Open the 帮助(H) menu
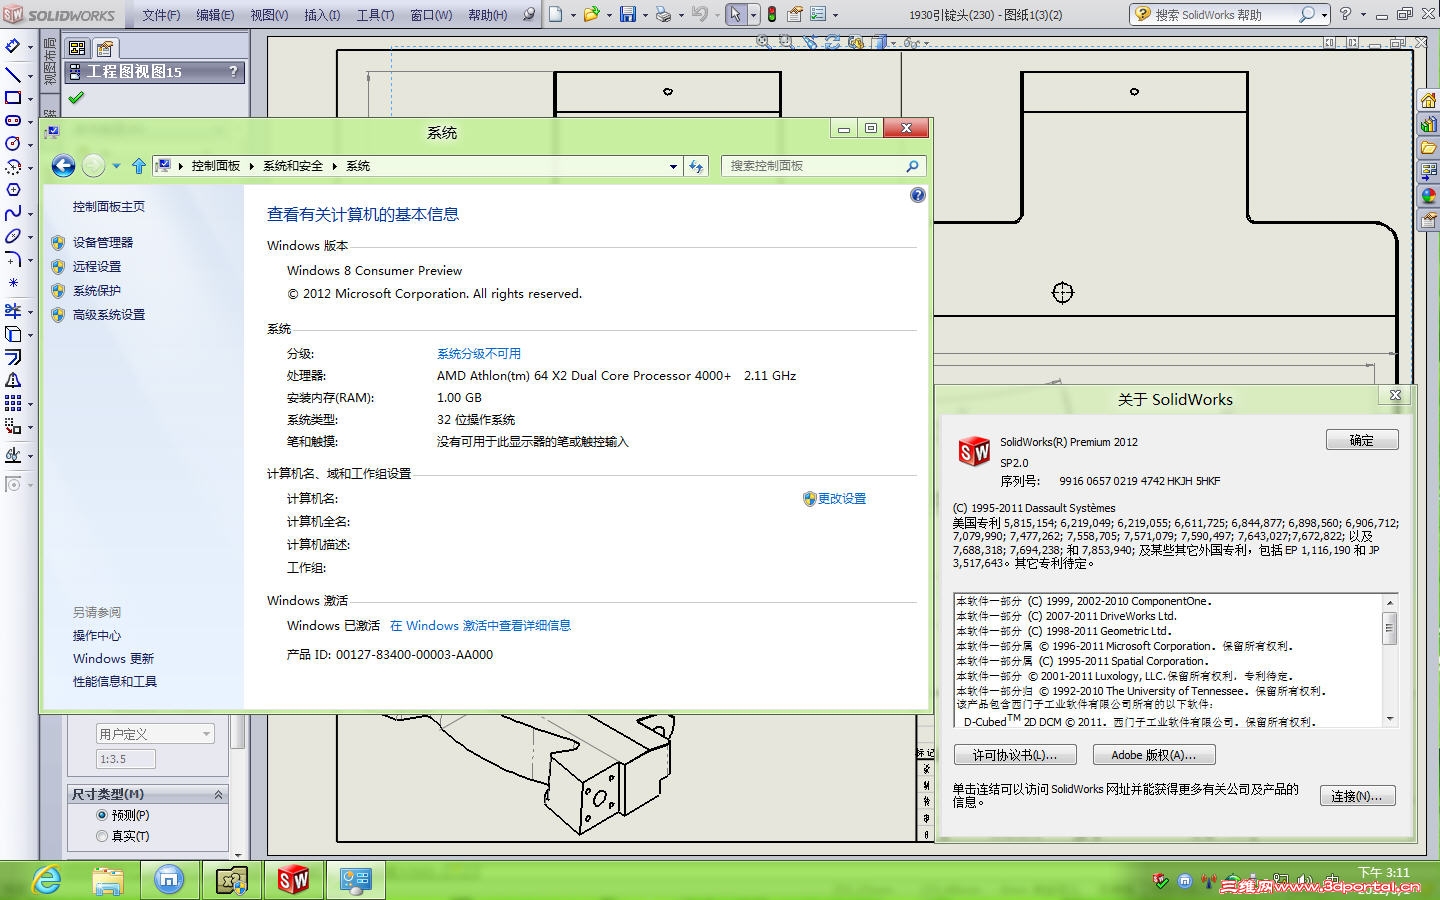 [x=488, y=15]
